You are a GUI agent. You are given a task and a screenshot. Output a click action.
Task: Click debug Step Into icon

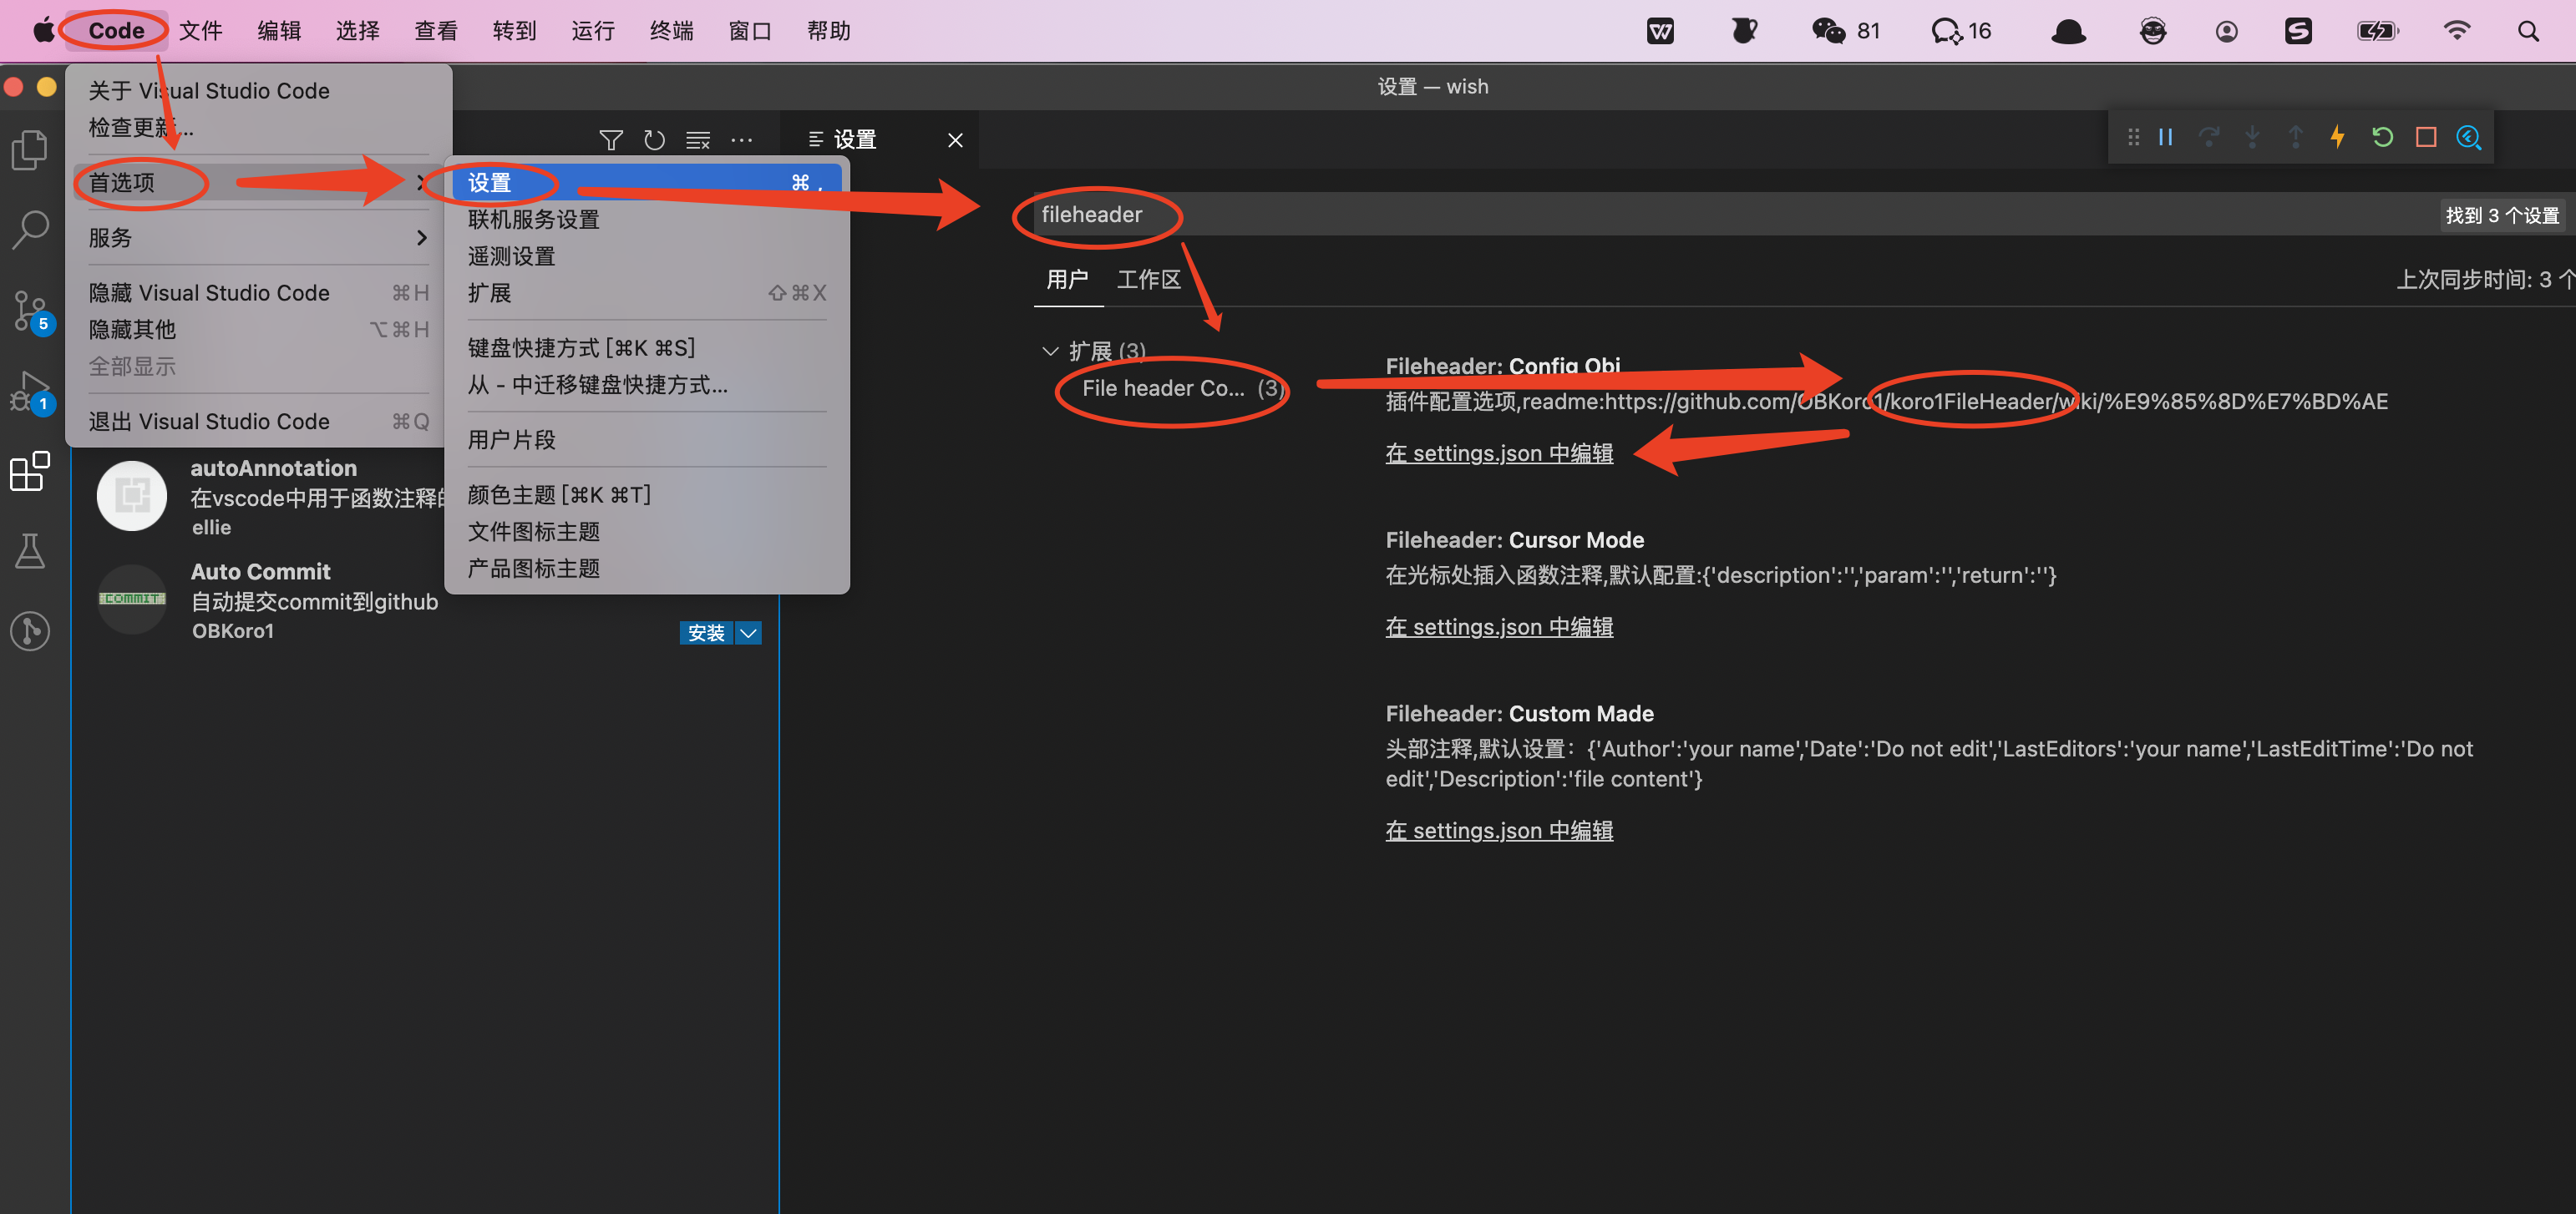tap(2252, 137)
